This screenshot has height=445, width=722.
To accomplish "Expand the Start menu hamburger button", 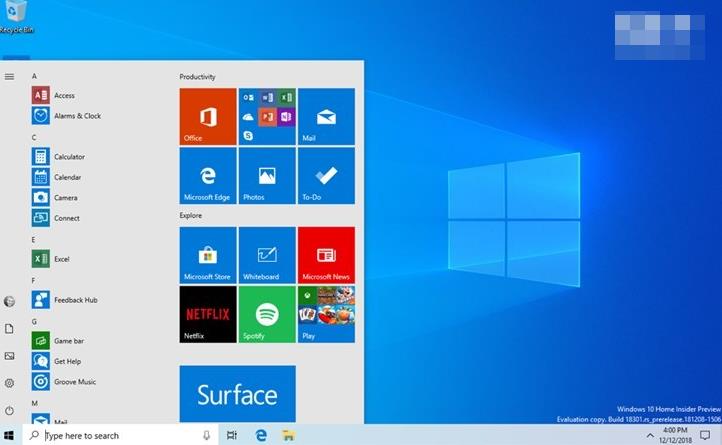I will [x=9, y=76].
